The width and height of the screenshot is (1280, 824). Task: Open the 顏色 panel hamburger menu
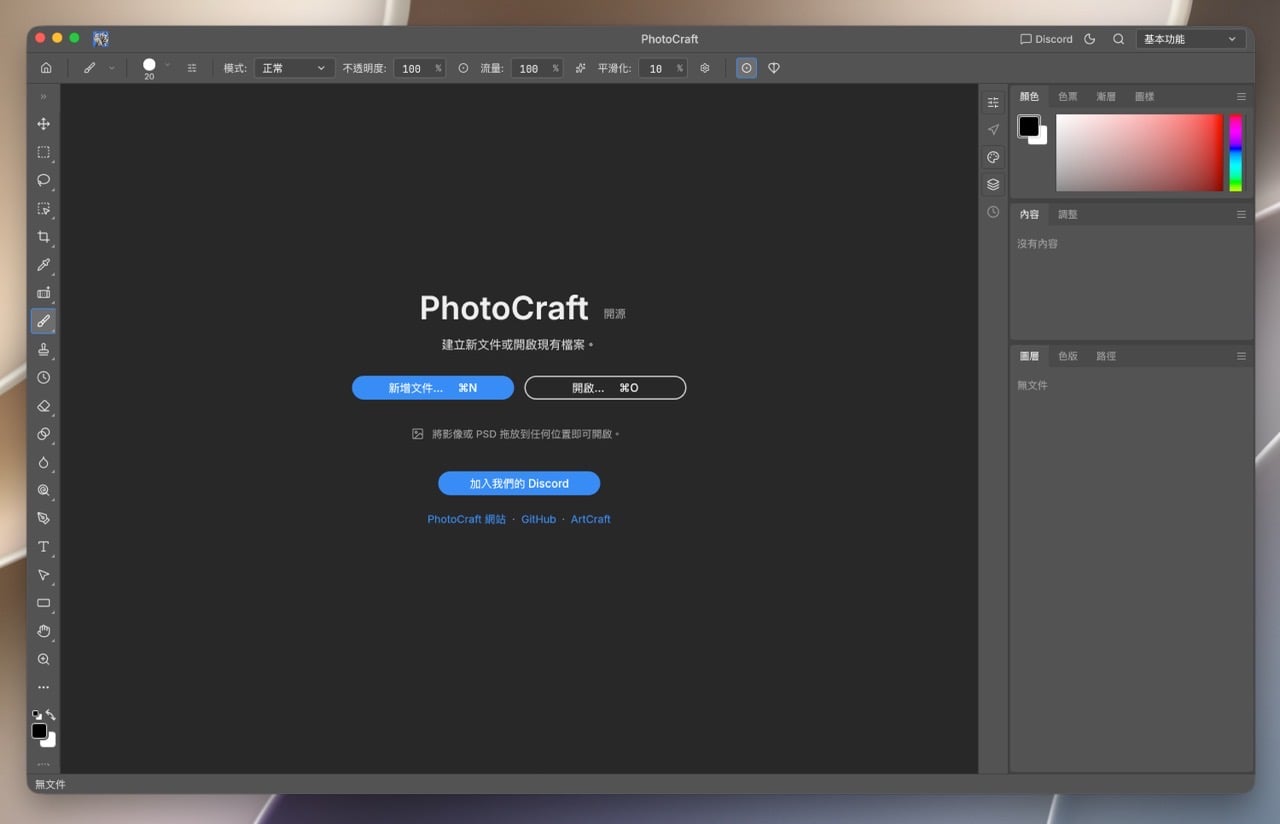tap(1241, 97)
